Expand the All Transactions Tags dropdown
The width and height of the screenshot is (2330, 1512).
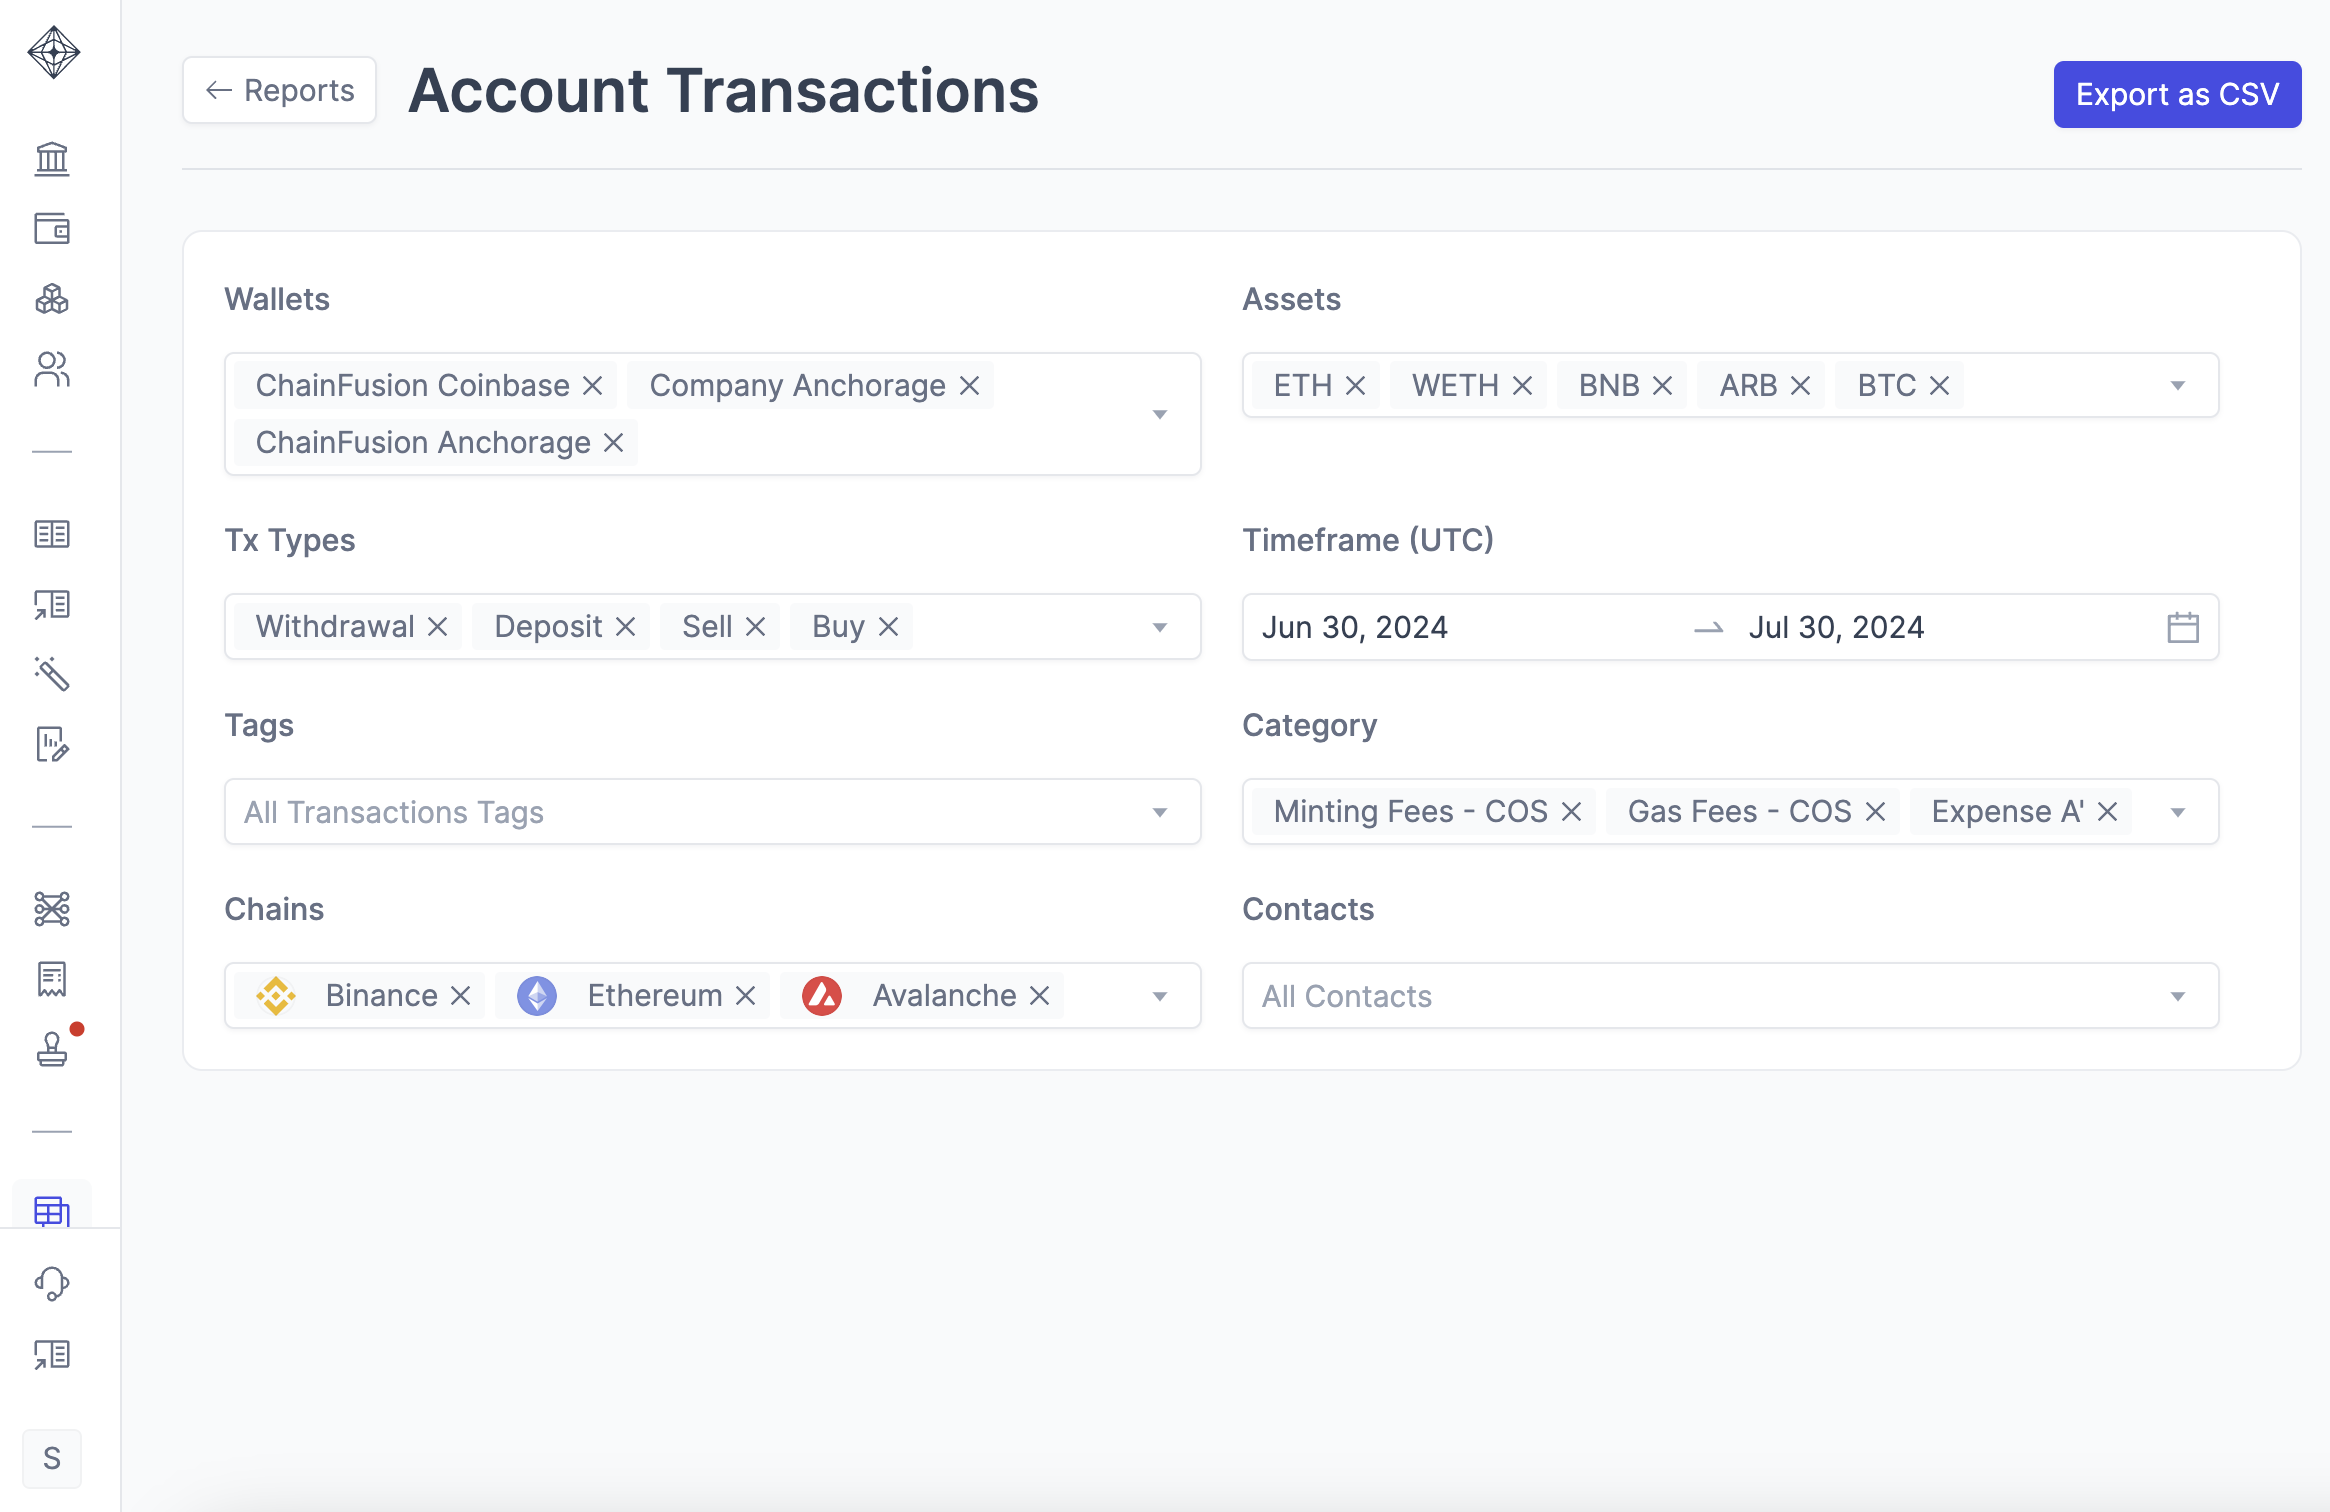point(1160,812)
